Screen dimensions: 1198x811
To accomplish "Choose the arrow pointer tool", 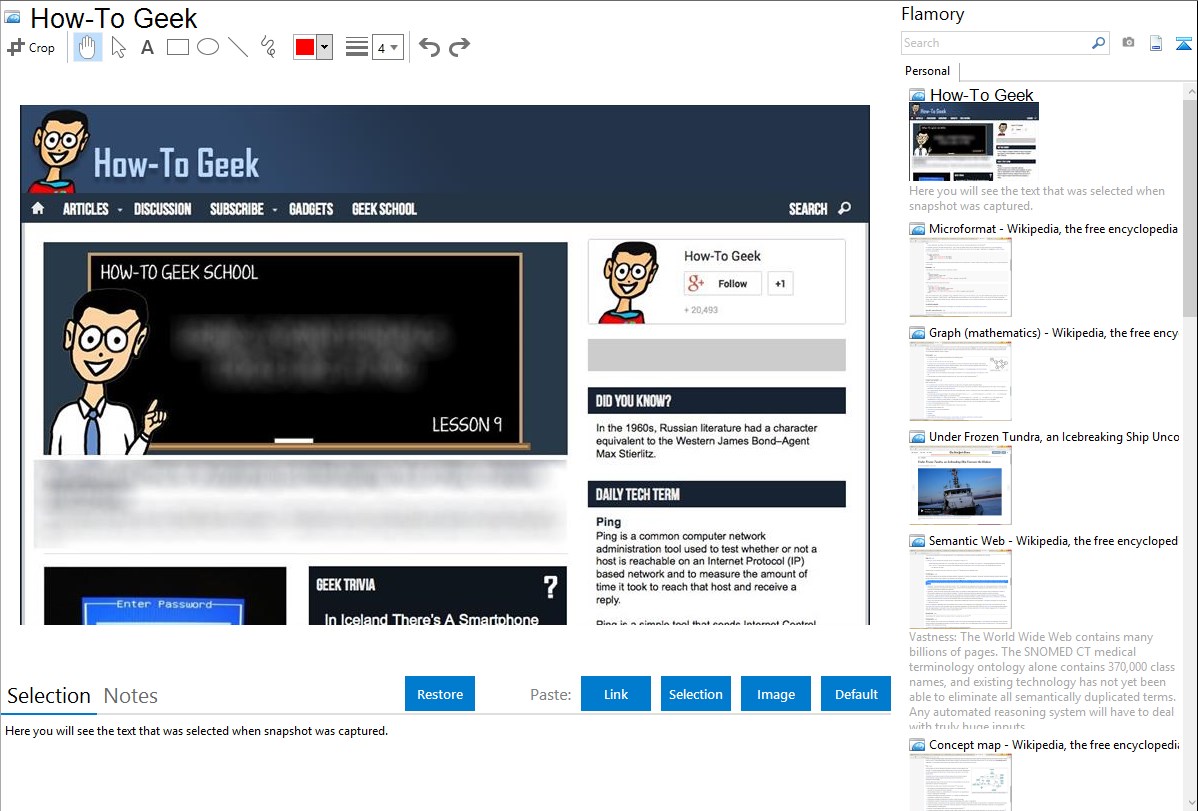I will coord(118,47).
